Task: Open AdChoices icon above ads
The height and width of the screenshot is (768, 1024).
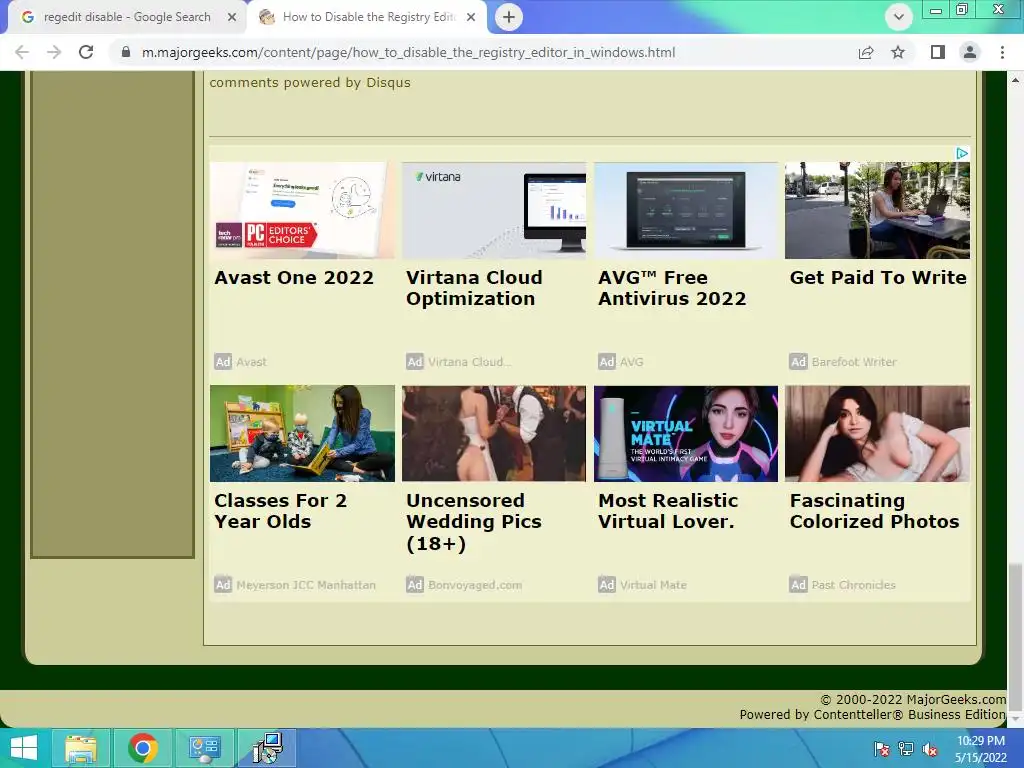Action: 962,153
